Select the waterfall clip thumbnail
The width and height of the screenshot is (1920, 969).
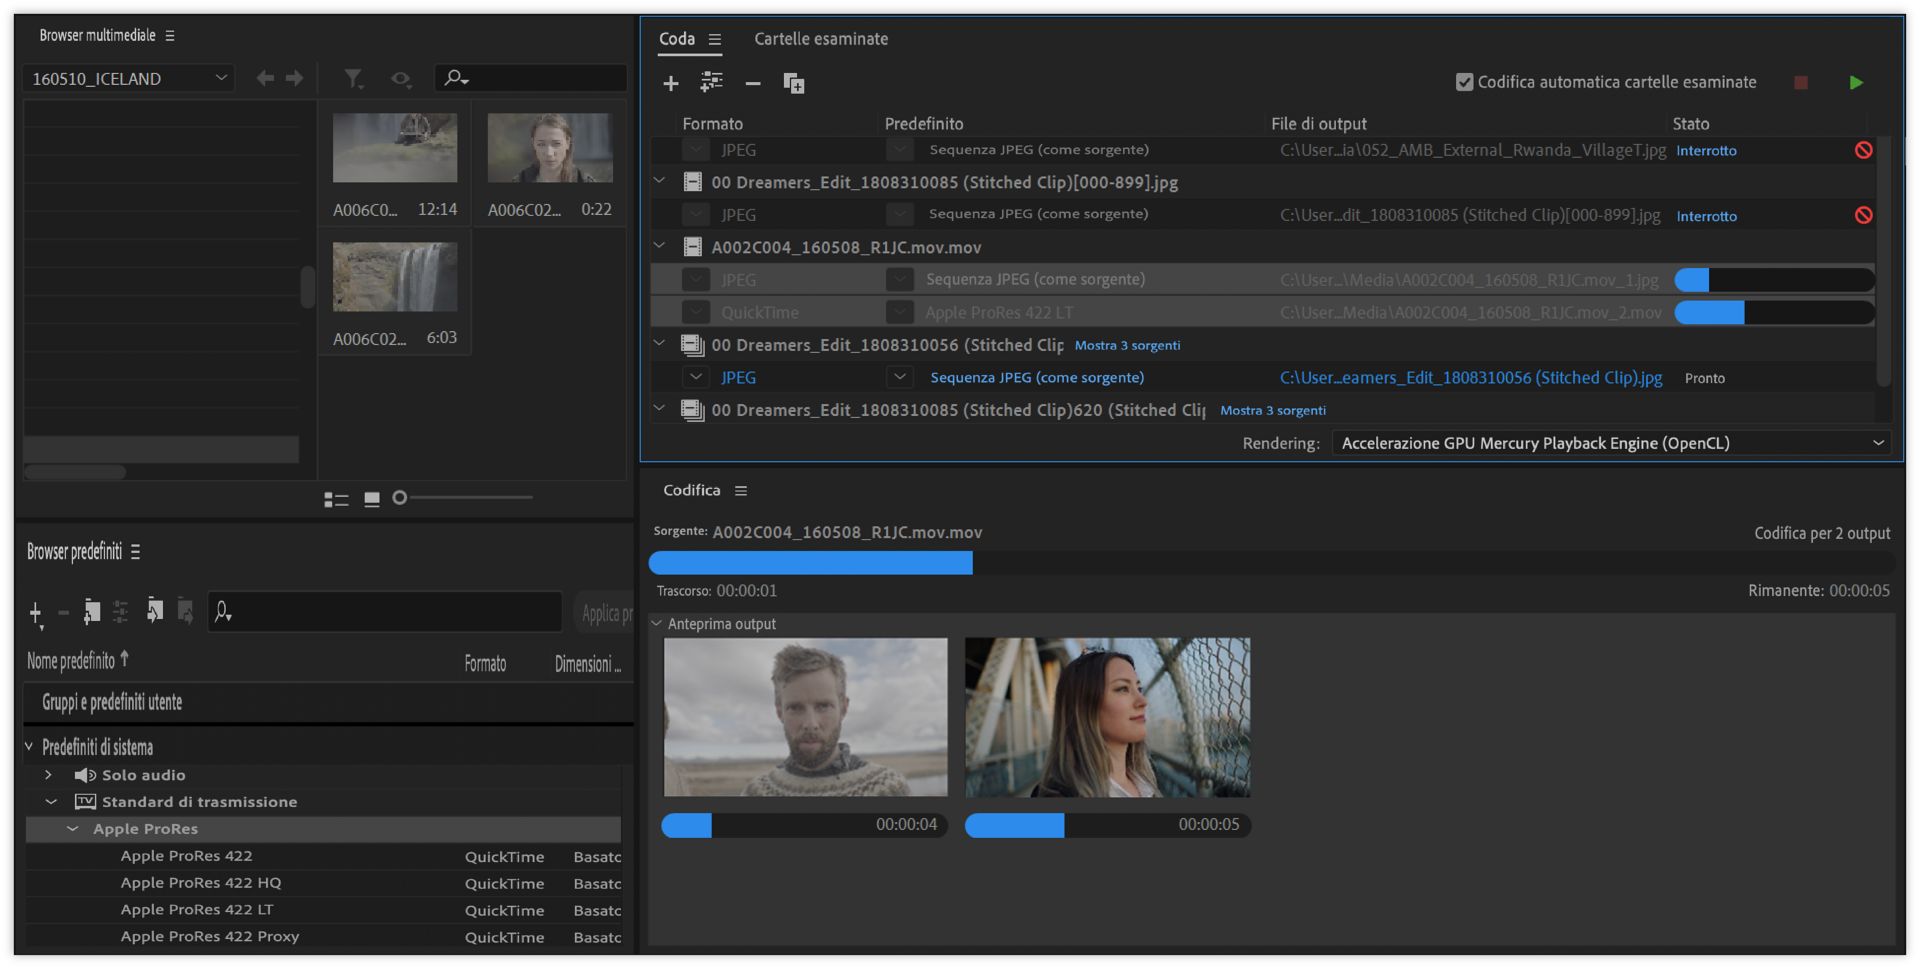[394, 277]
